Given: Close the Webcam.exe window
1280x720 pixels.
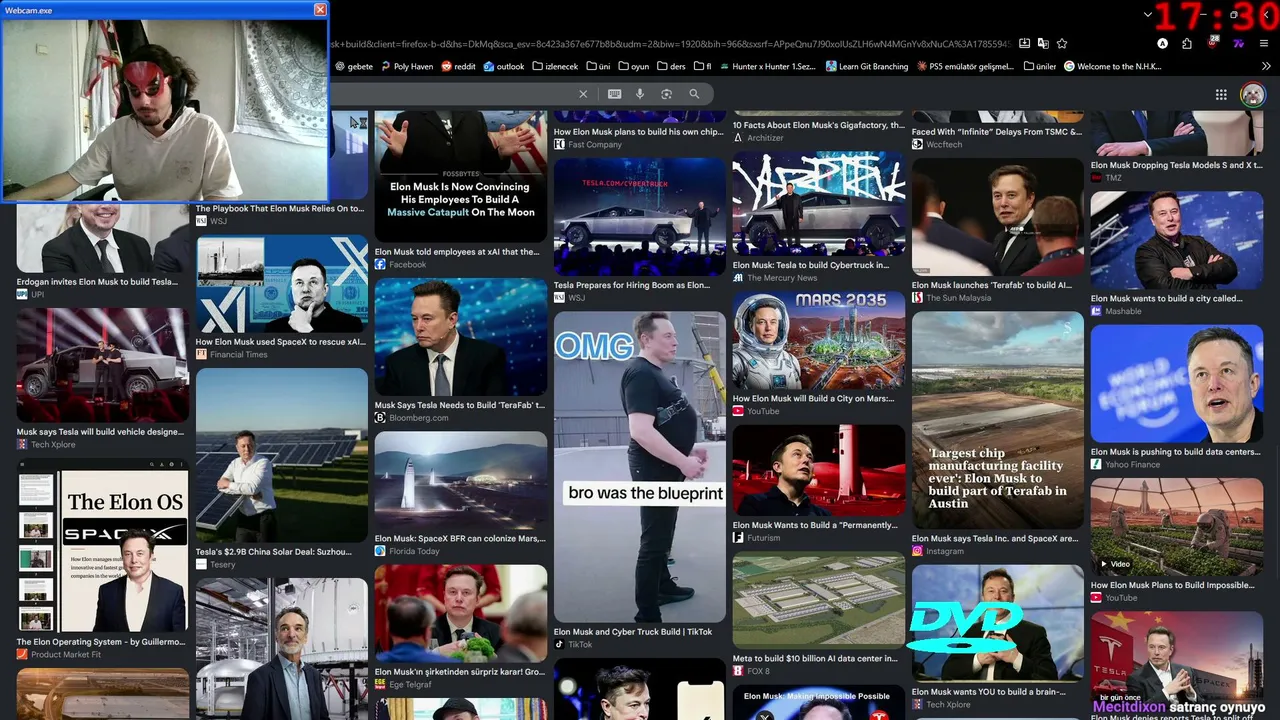Looking at the screenshot, I should coord(320,9).
